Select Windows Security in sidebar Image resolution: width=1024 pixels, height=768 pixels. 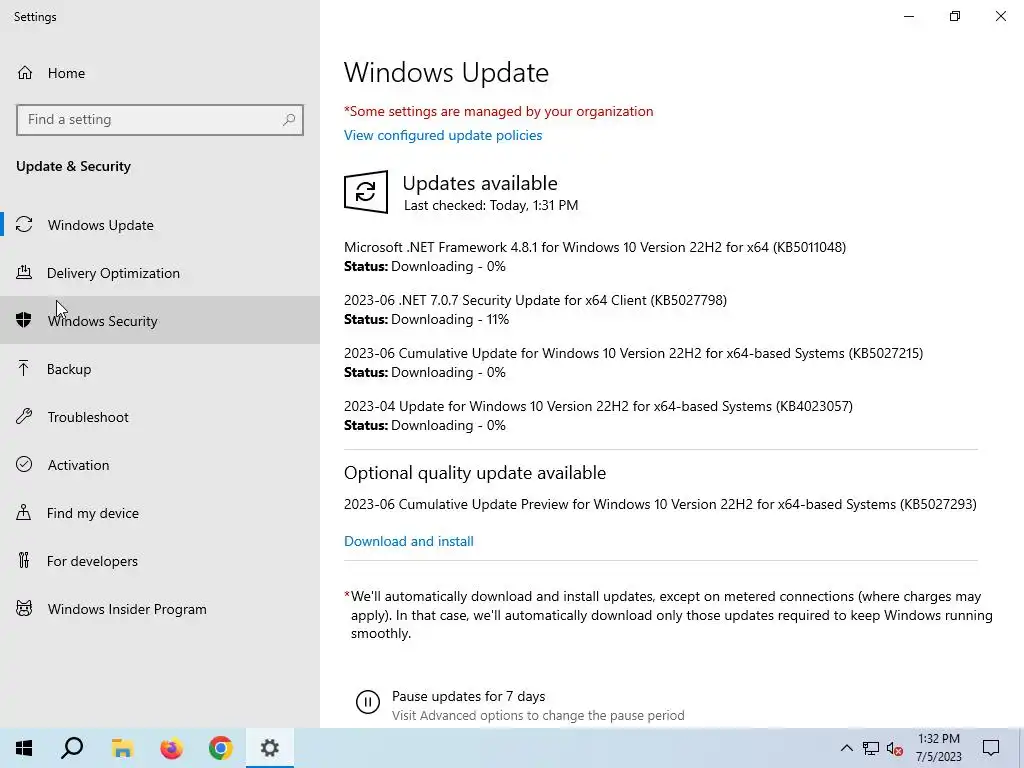[160, 321]
